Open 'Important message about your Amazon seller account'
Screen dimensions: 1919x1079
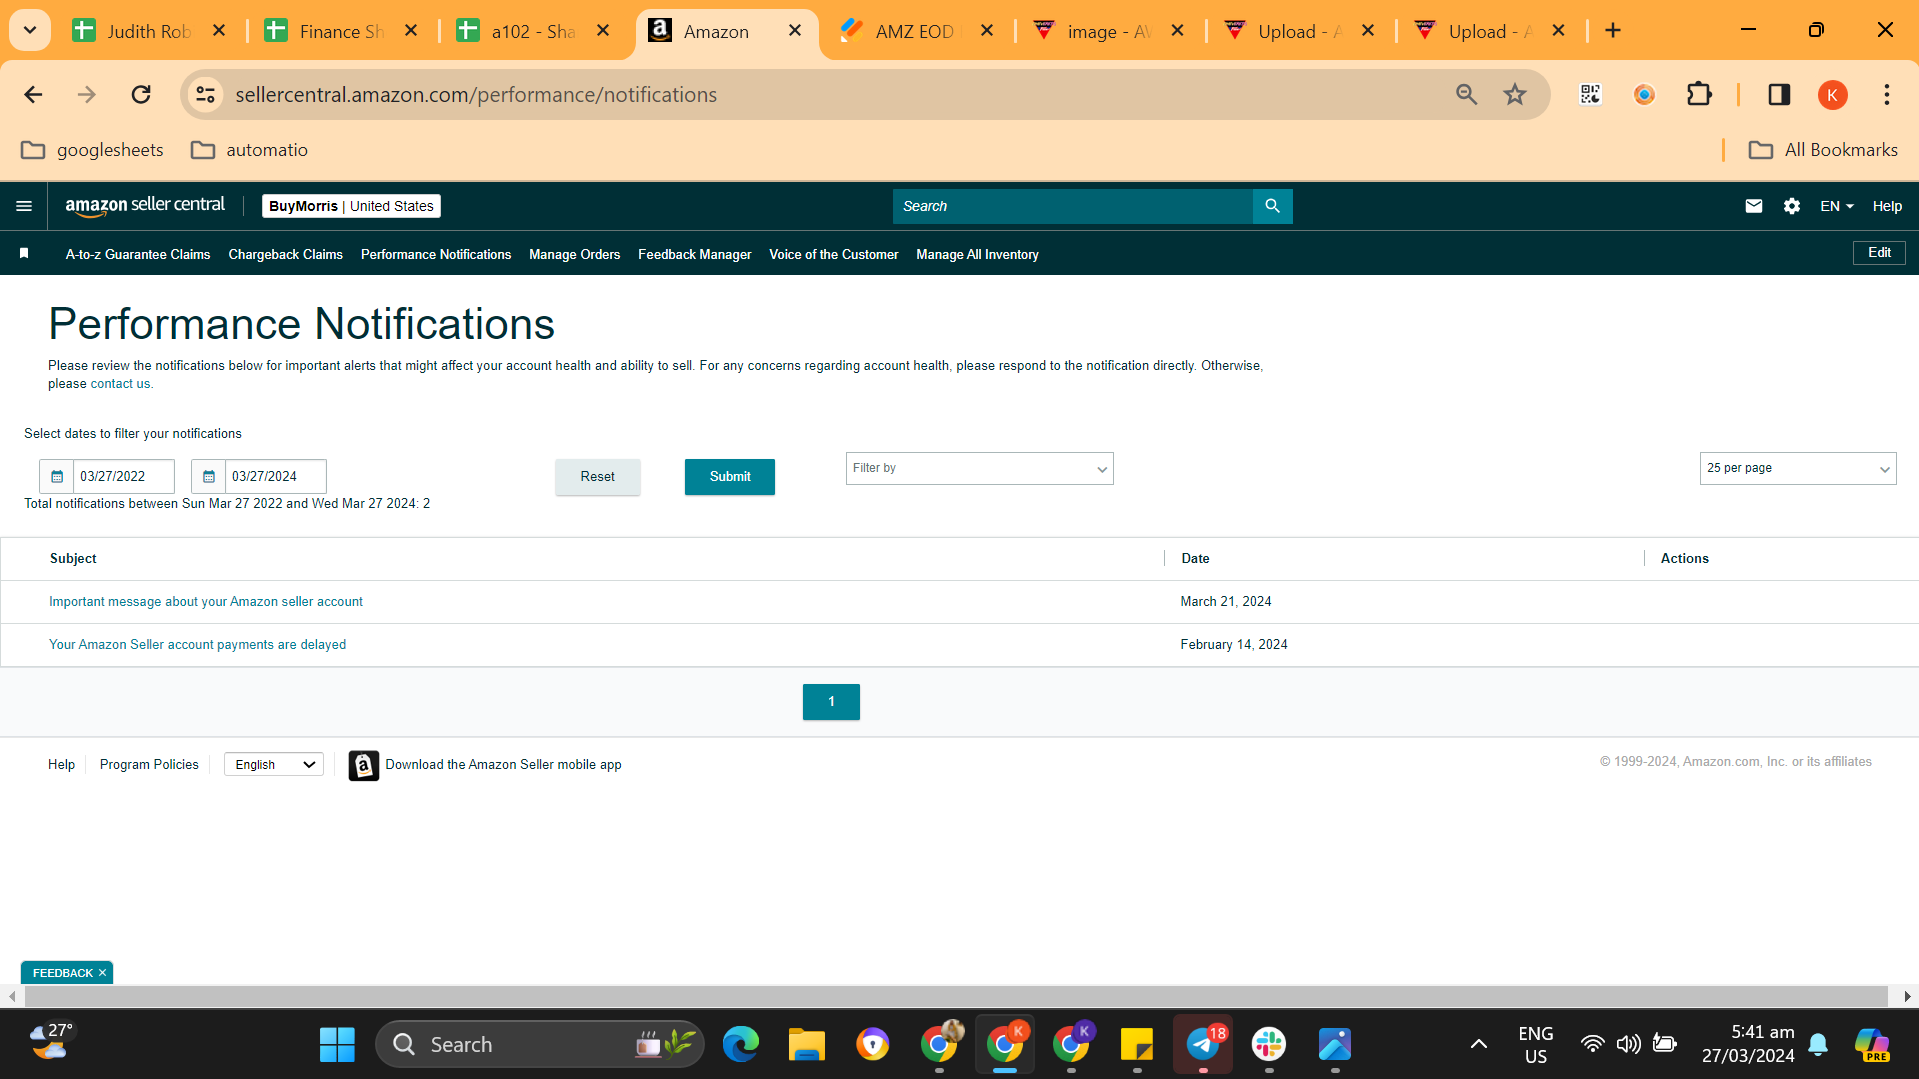(x=206, y=602)
